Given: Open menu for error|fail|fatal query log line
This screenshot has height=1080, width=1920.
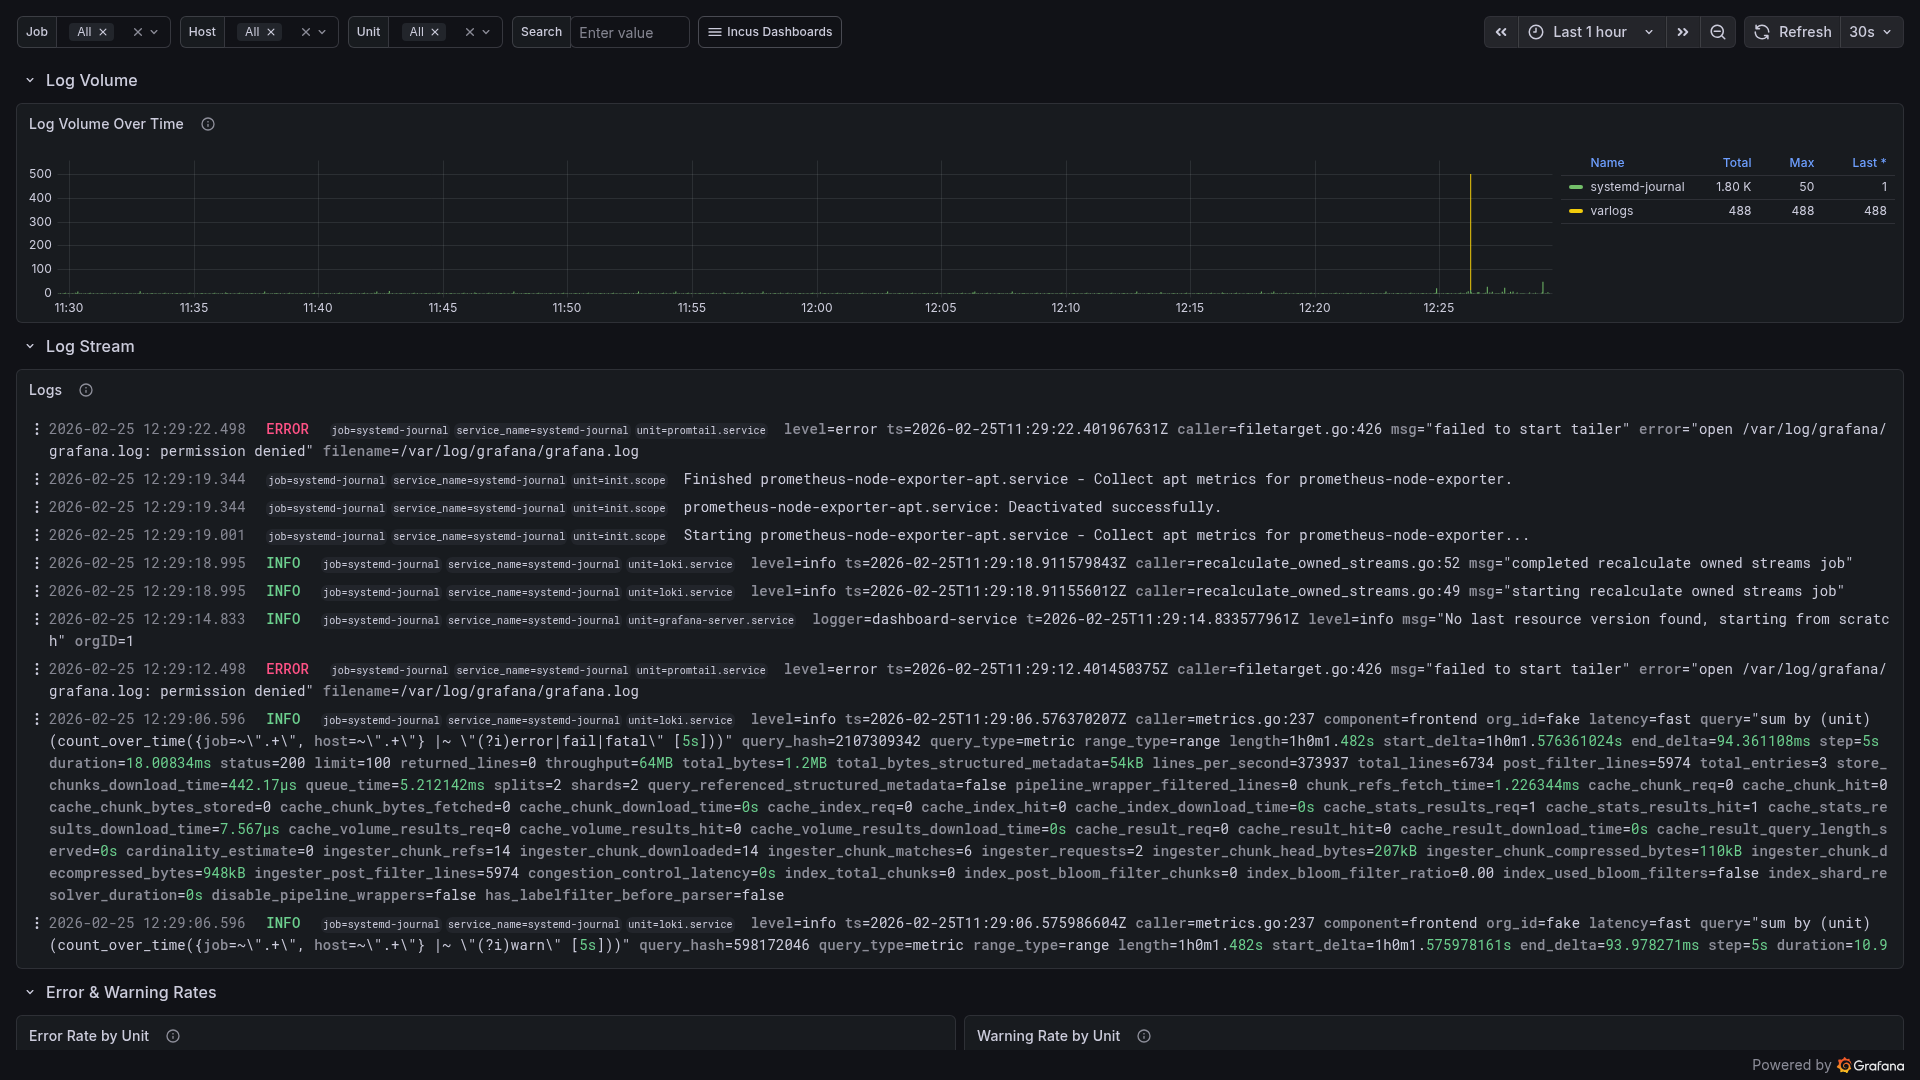Looking at the screenshot, I should click(x=37, y=719).
